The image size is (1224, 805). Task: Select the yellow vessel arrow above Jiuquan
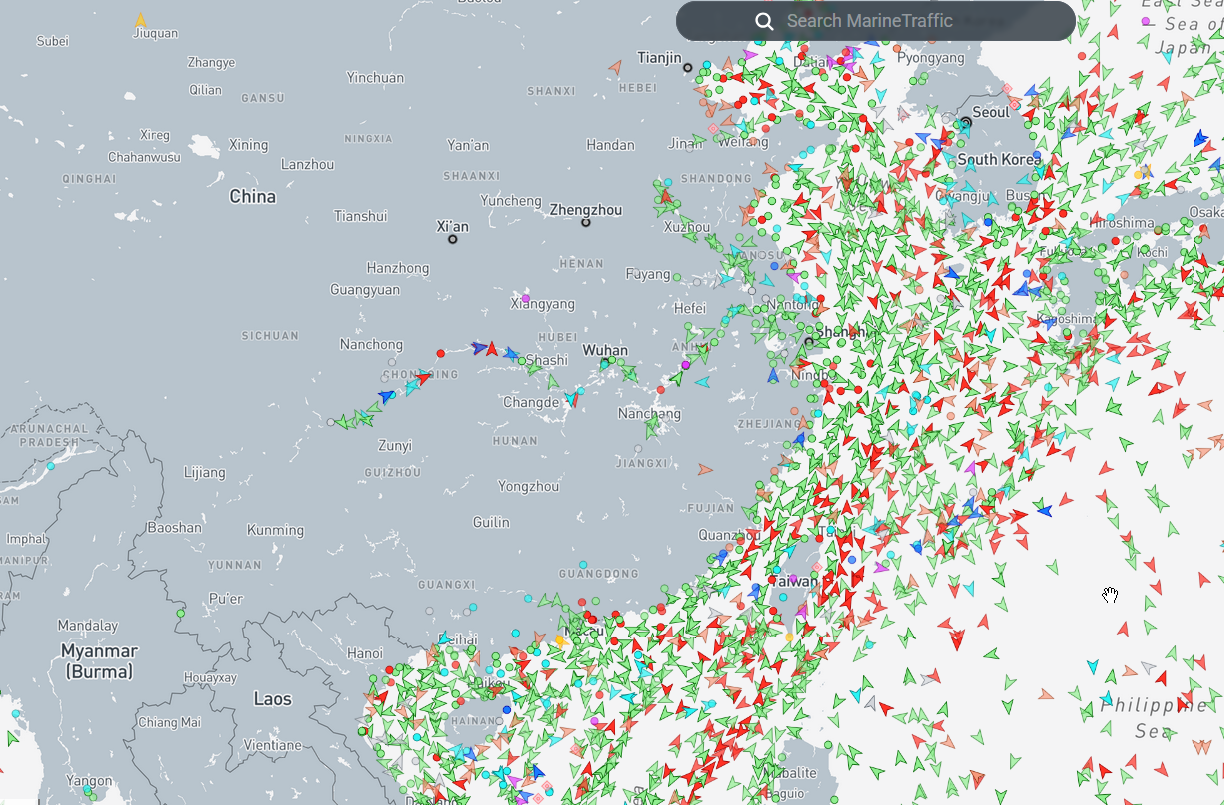[141, 20]
